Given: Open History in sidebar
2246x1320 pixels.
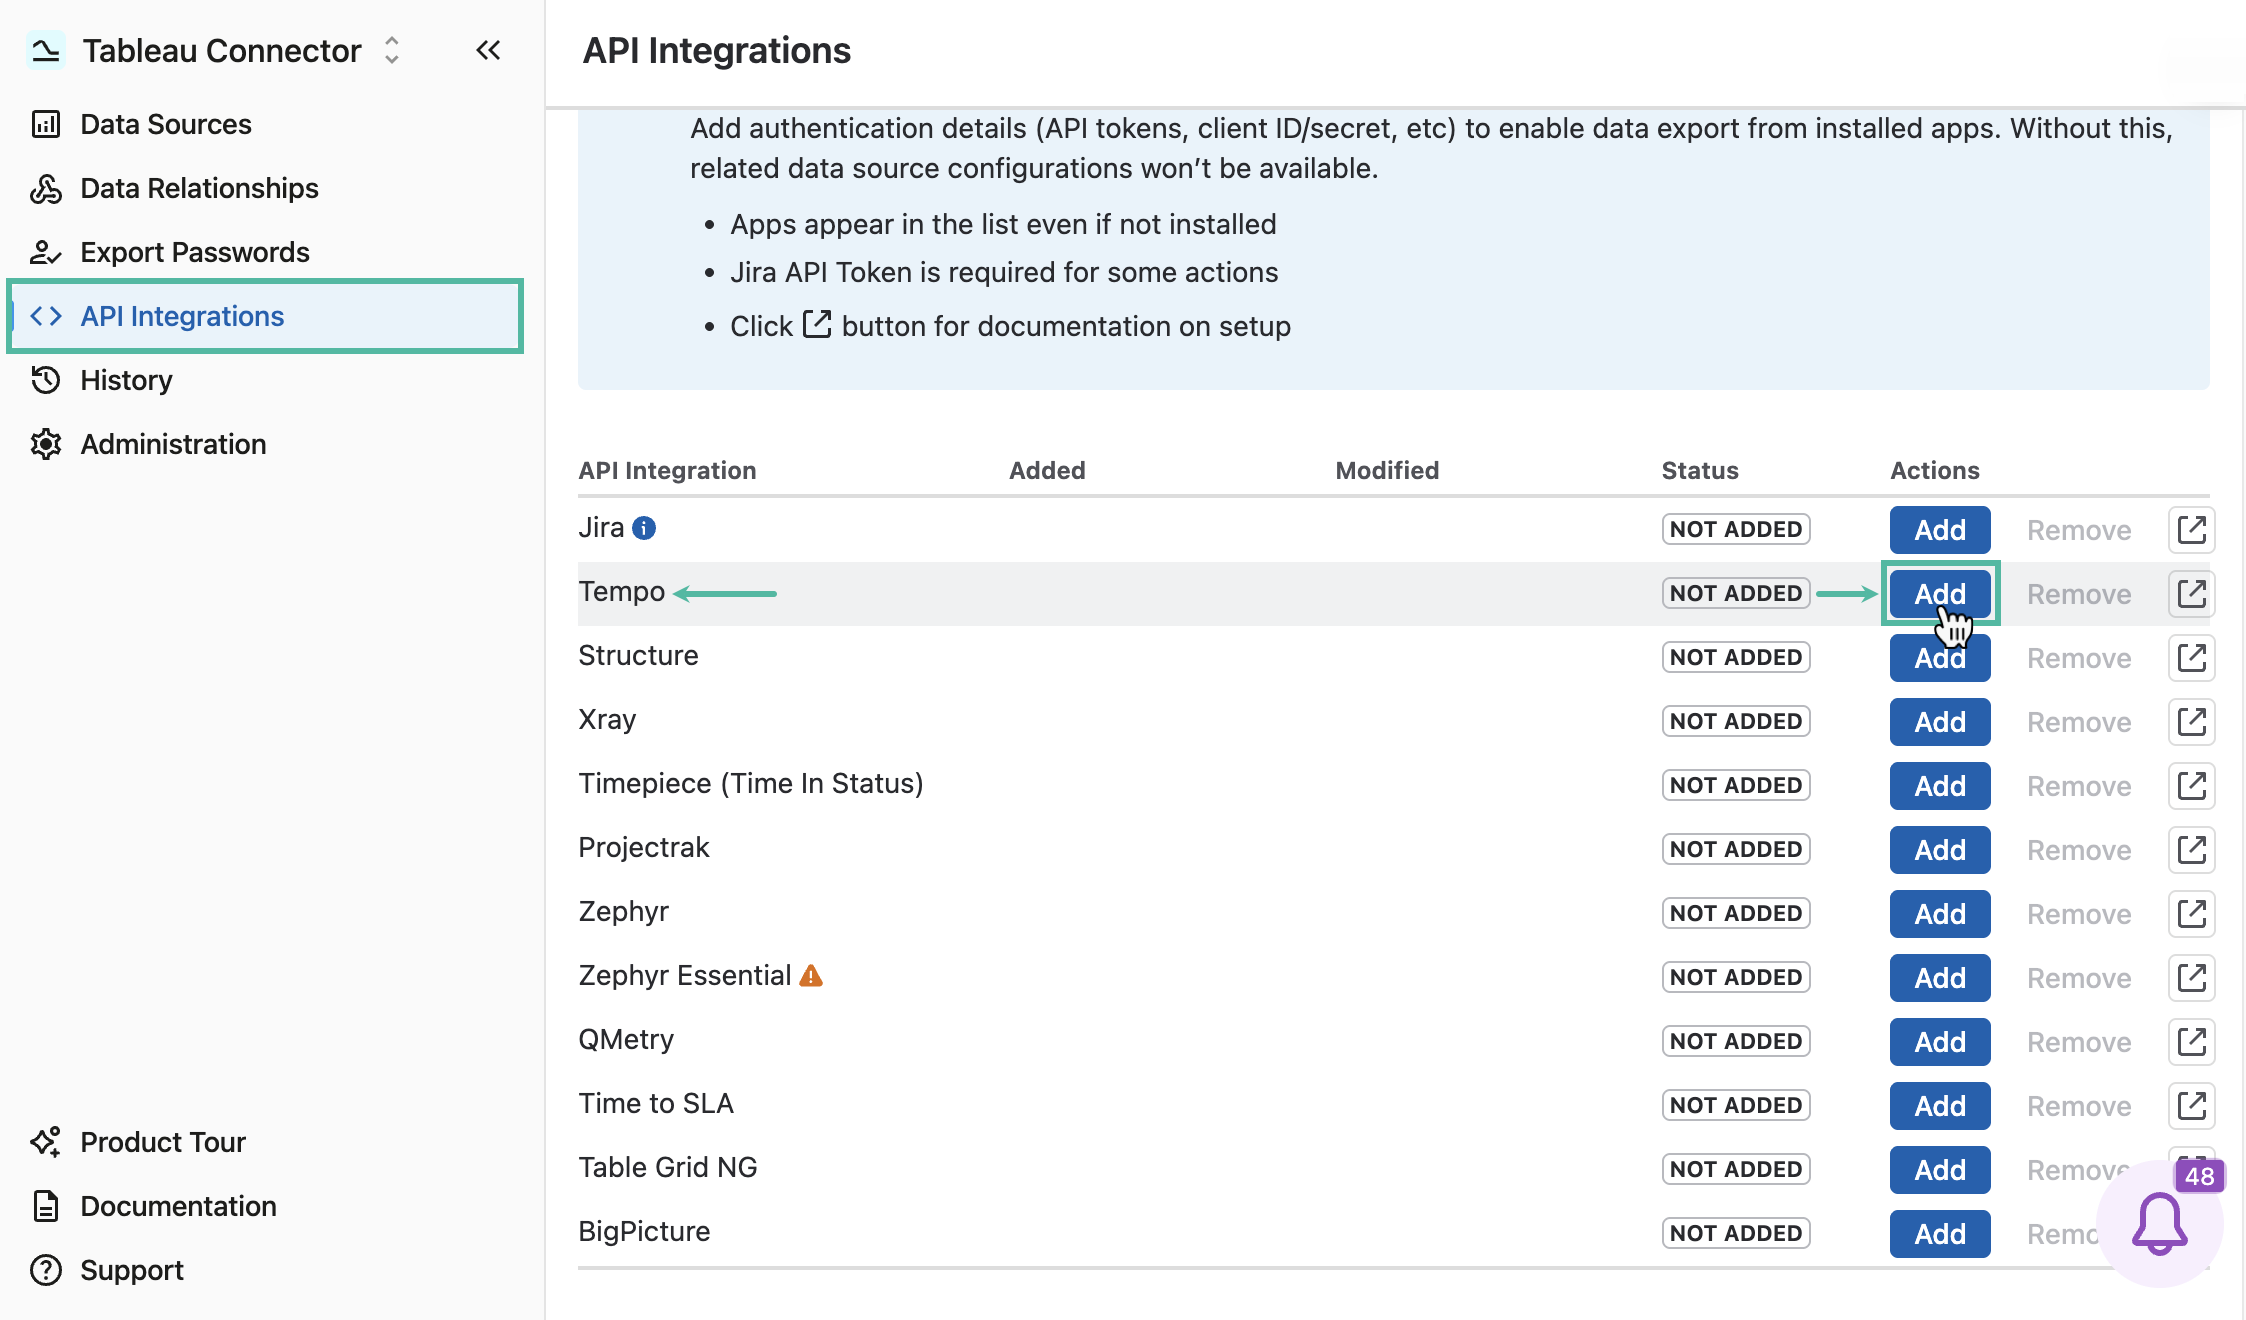Looking at the screenshot, I should [x=126, y=380].
